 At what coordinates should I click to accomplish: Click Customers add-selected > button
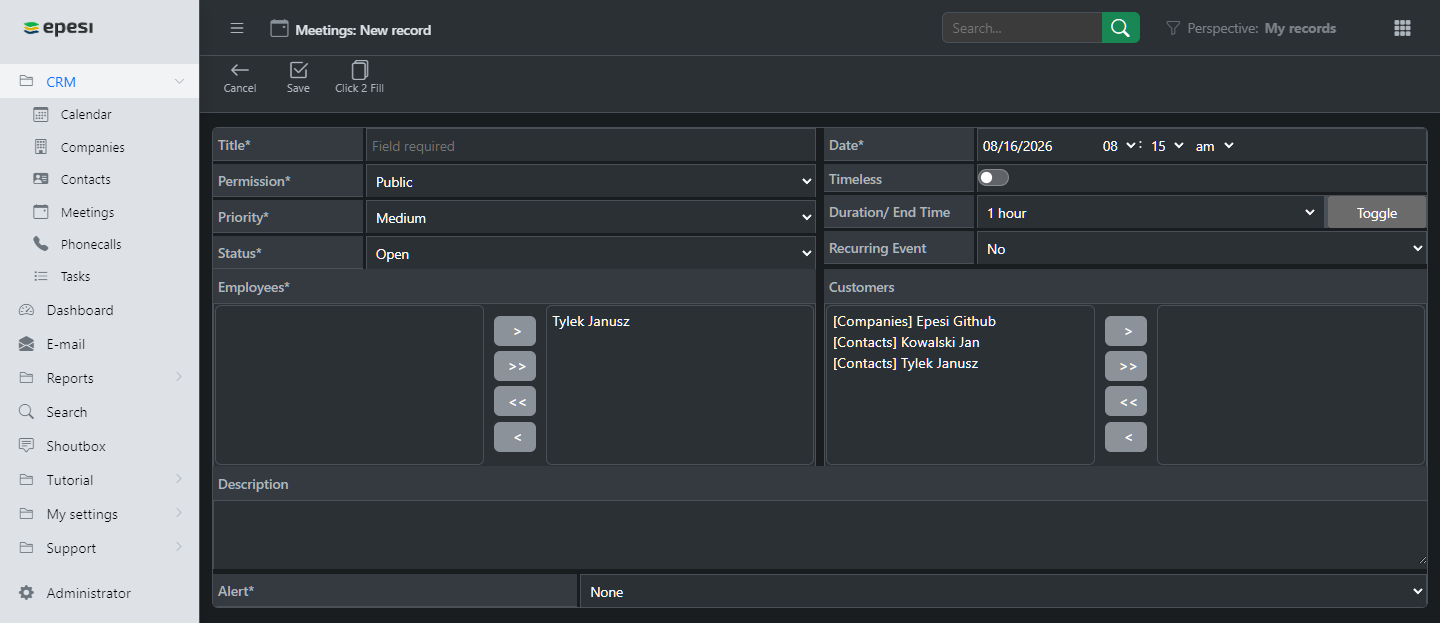[1126, 331]
